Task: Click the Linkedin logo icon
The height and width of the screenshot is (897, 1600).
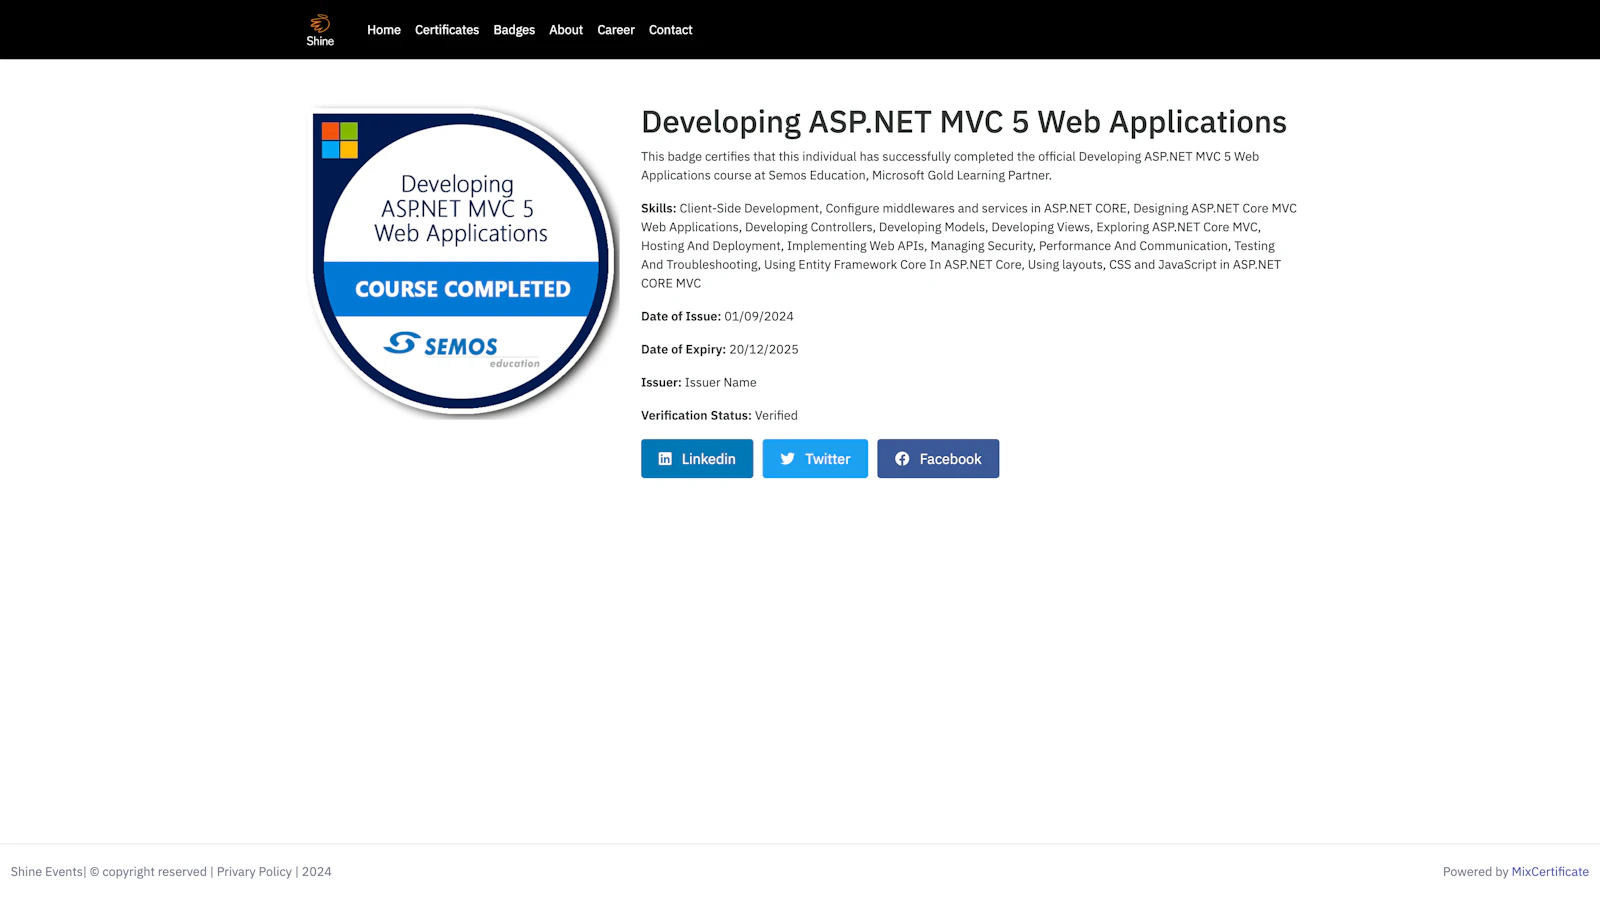Action: tap(665, 459)
